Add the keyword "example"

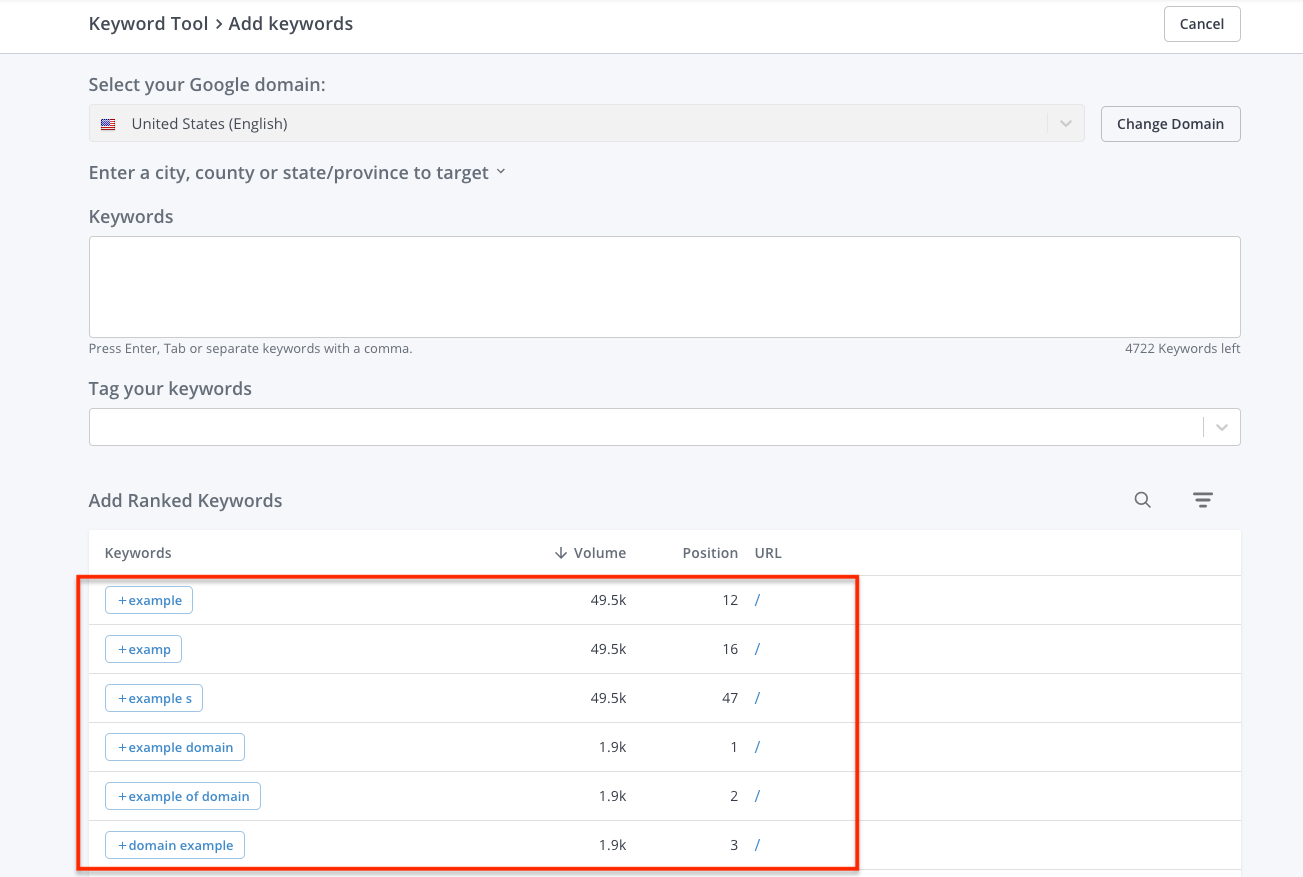coord(149,600)
